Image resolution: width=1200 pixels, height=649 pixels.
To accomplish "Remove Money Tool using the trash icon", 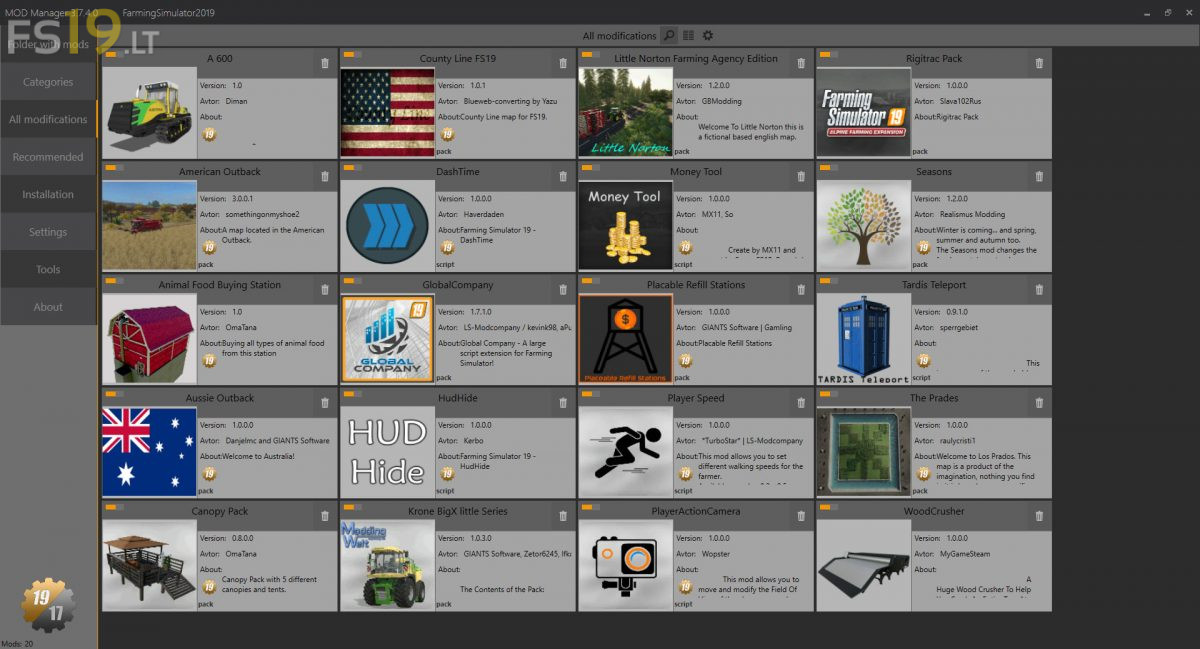I will [x=801, y=176].
